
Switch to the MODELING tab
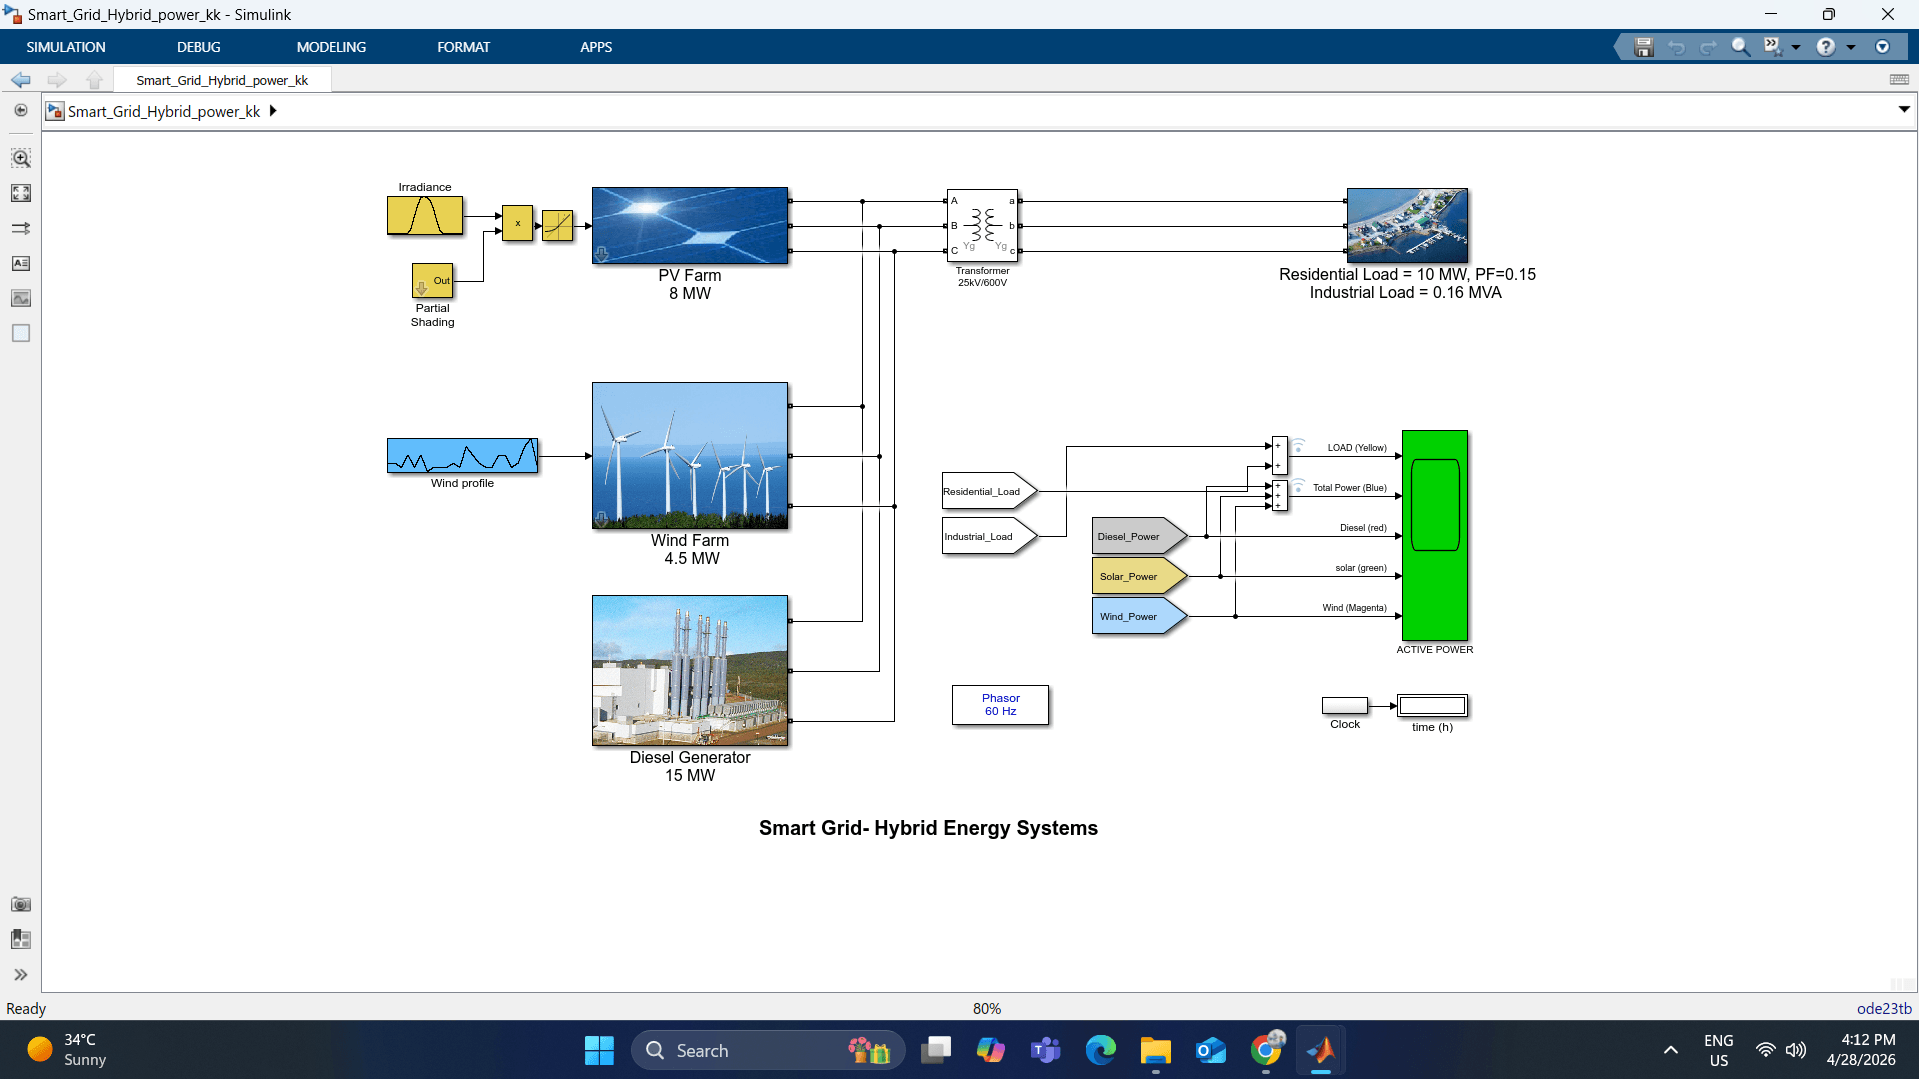[x=331, y=46]
